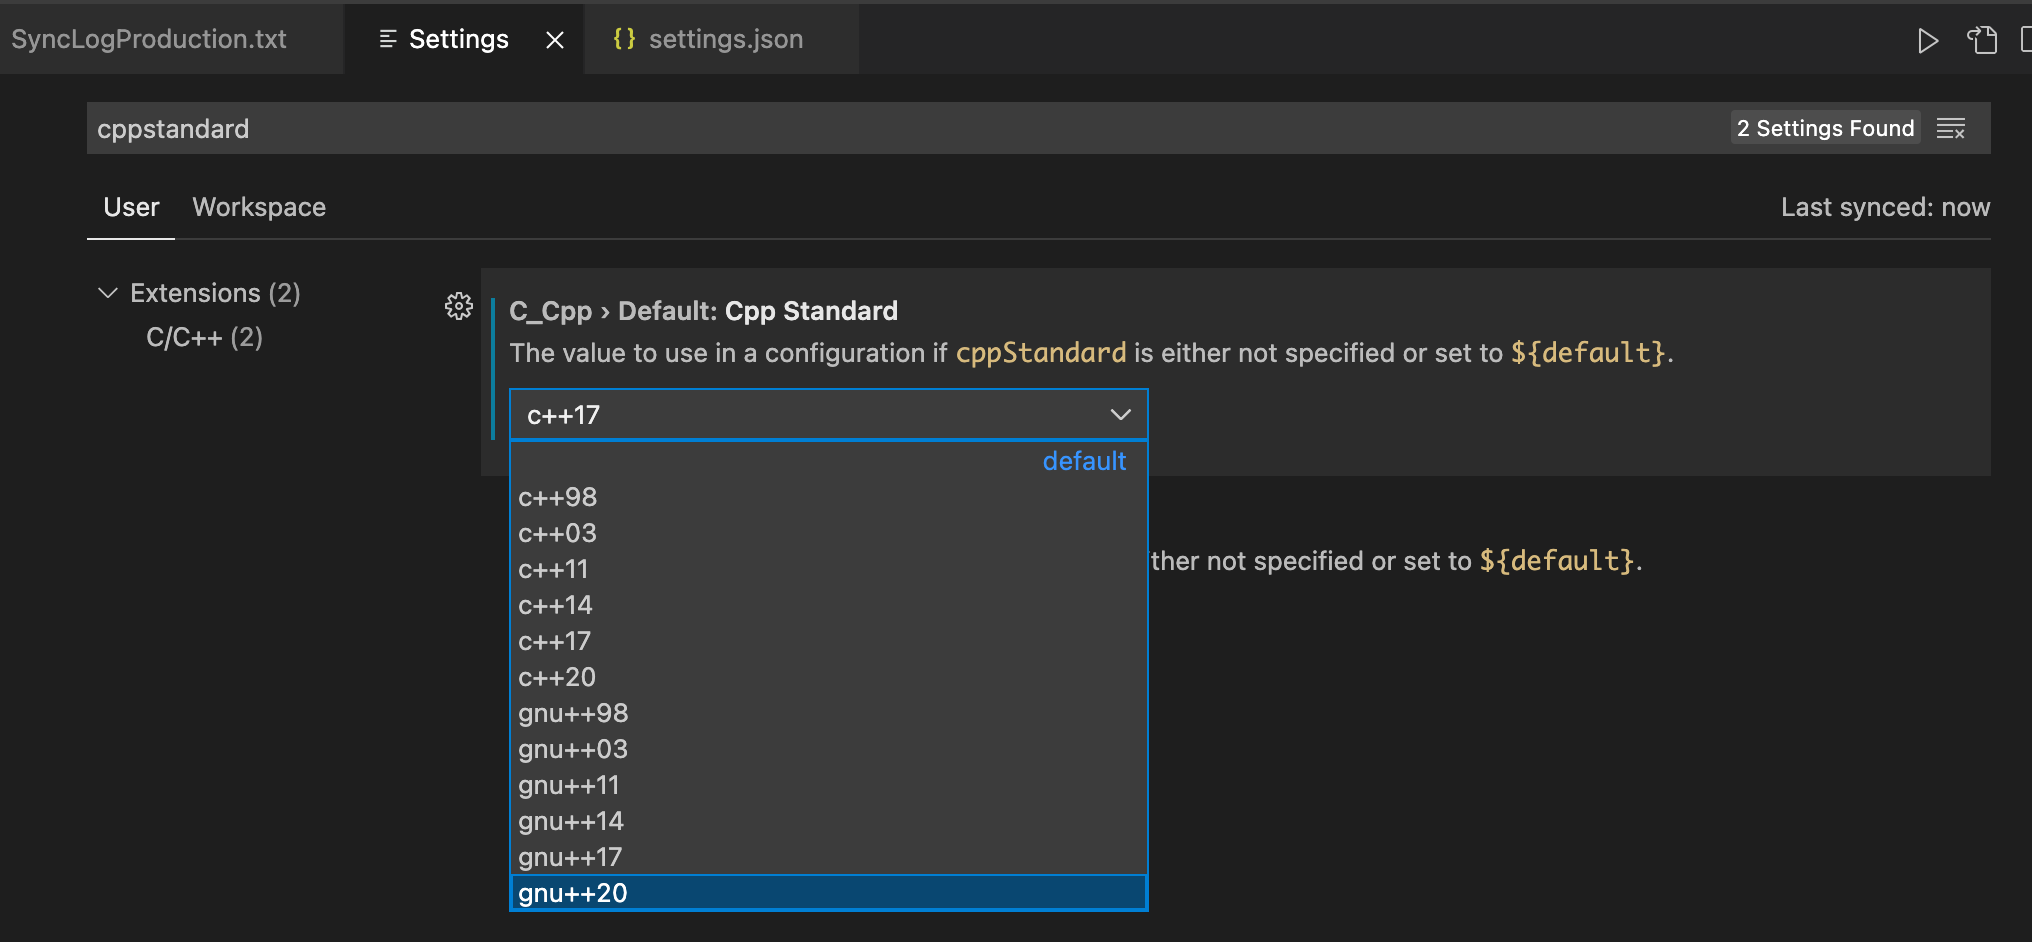2032x942 pixels.
Task: Open settings JSON file icon in toolbar
Action: (x=1982, y=40)
